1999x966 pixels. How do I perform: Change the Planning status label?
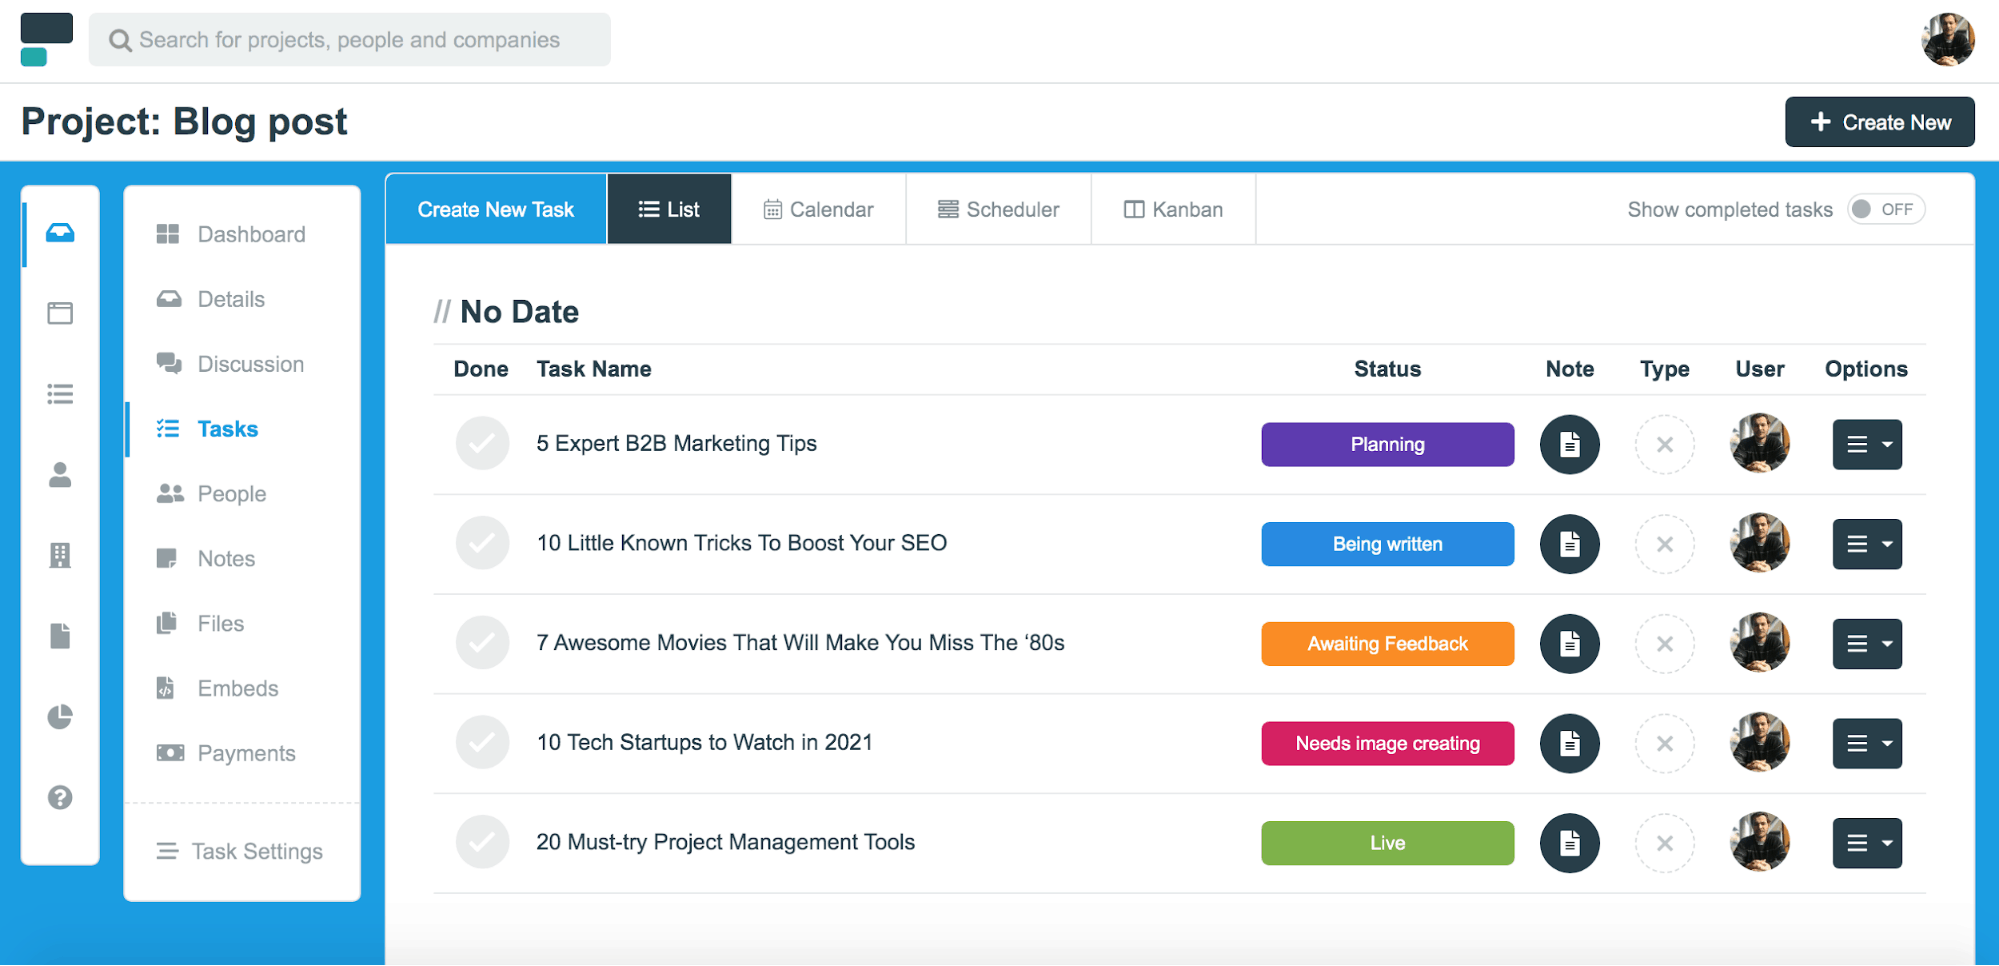pos(1387,444)
